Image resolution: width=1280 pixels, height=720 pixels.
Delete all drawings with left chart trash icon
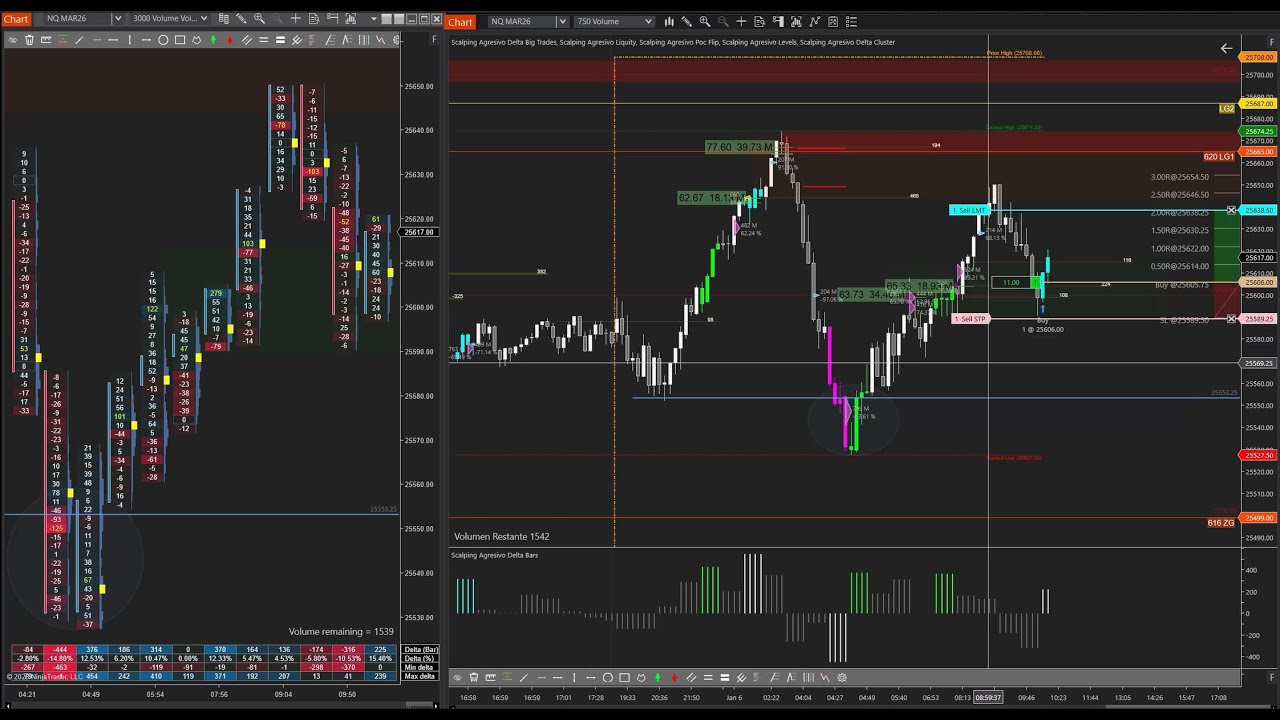coord(29,40)
